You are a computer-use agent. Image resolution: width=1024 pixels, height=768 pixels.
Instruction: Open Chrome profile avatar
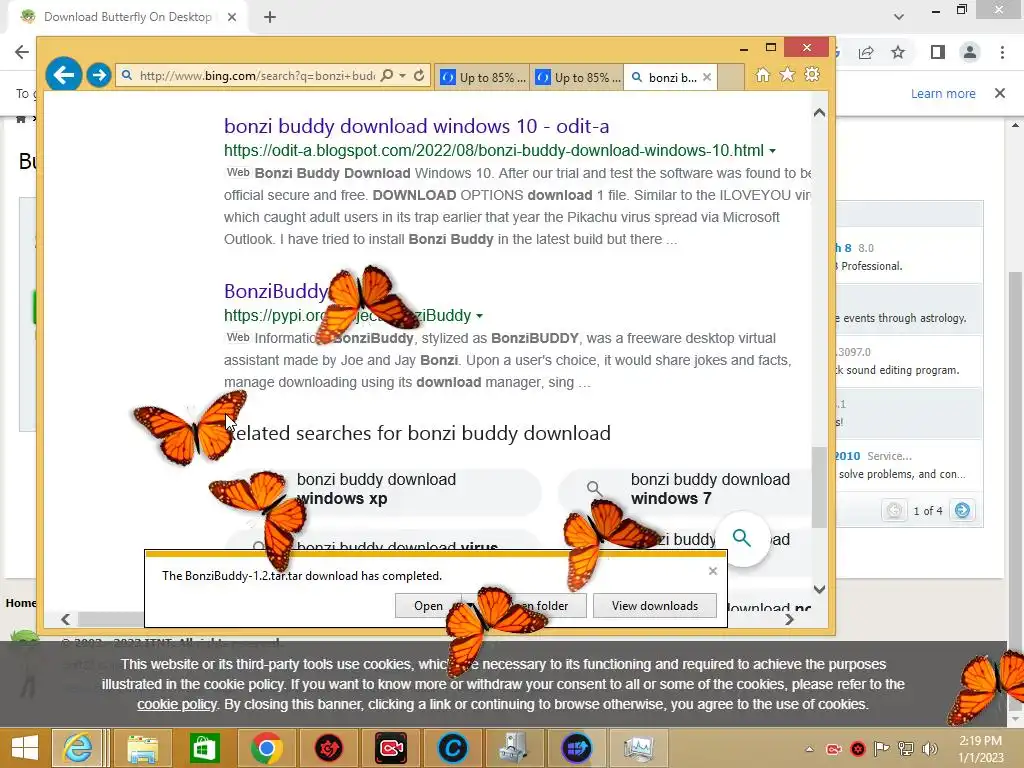coord(970,52)
